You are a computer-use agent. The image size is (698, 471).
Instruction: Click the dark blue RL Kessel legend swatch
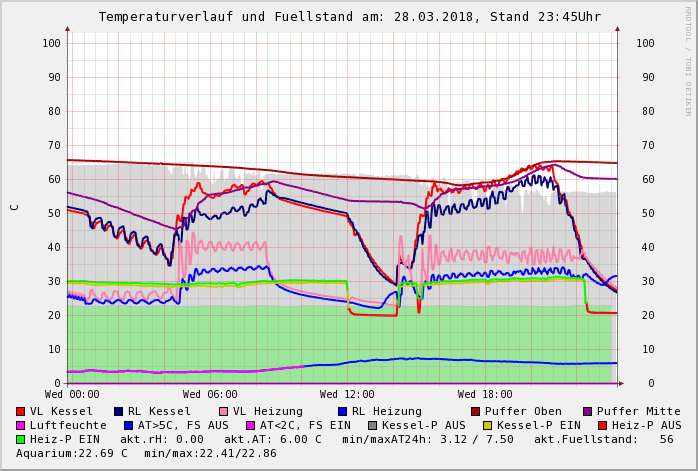click(x=119, y=411)
